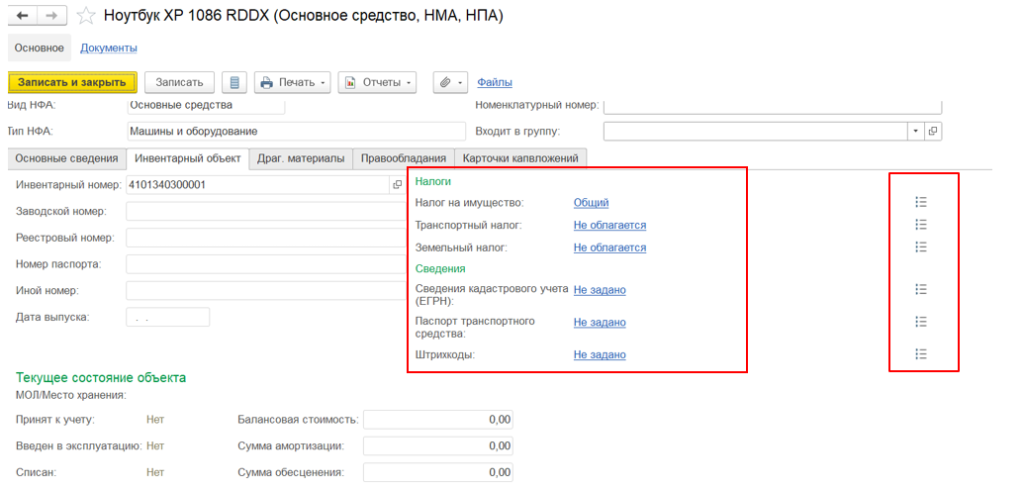Open the document list icon beside Записать

[x=234, y=83]
